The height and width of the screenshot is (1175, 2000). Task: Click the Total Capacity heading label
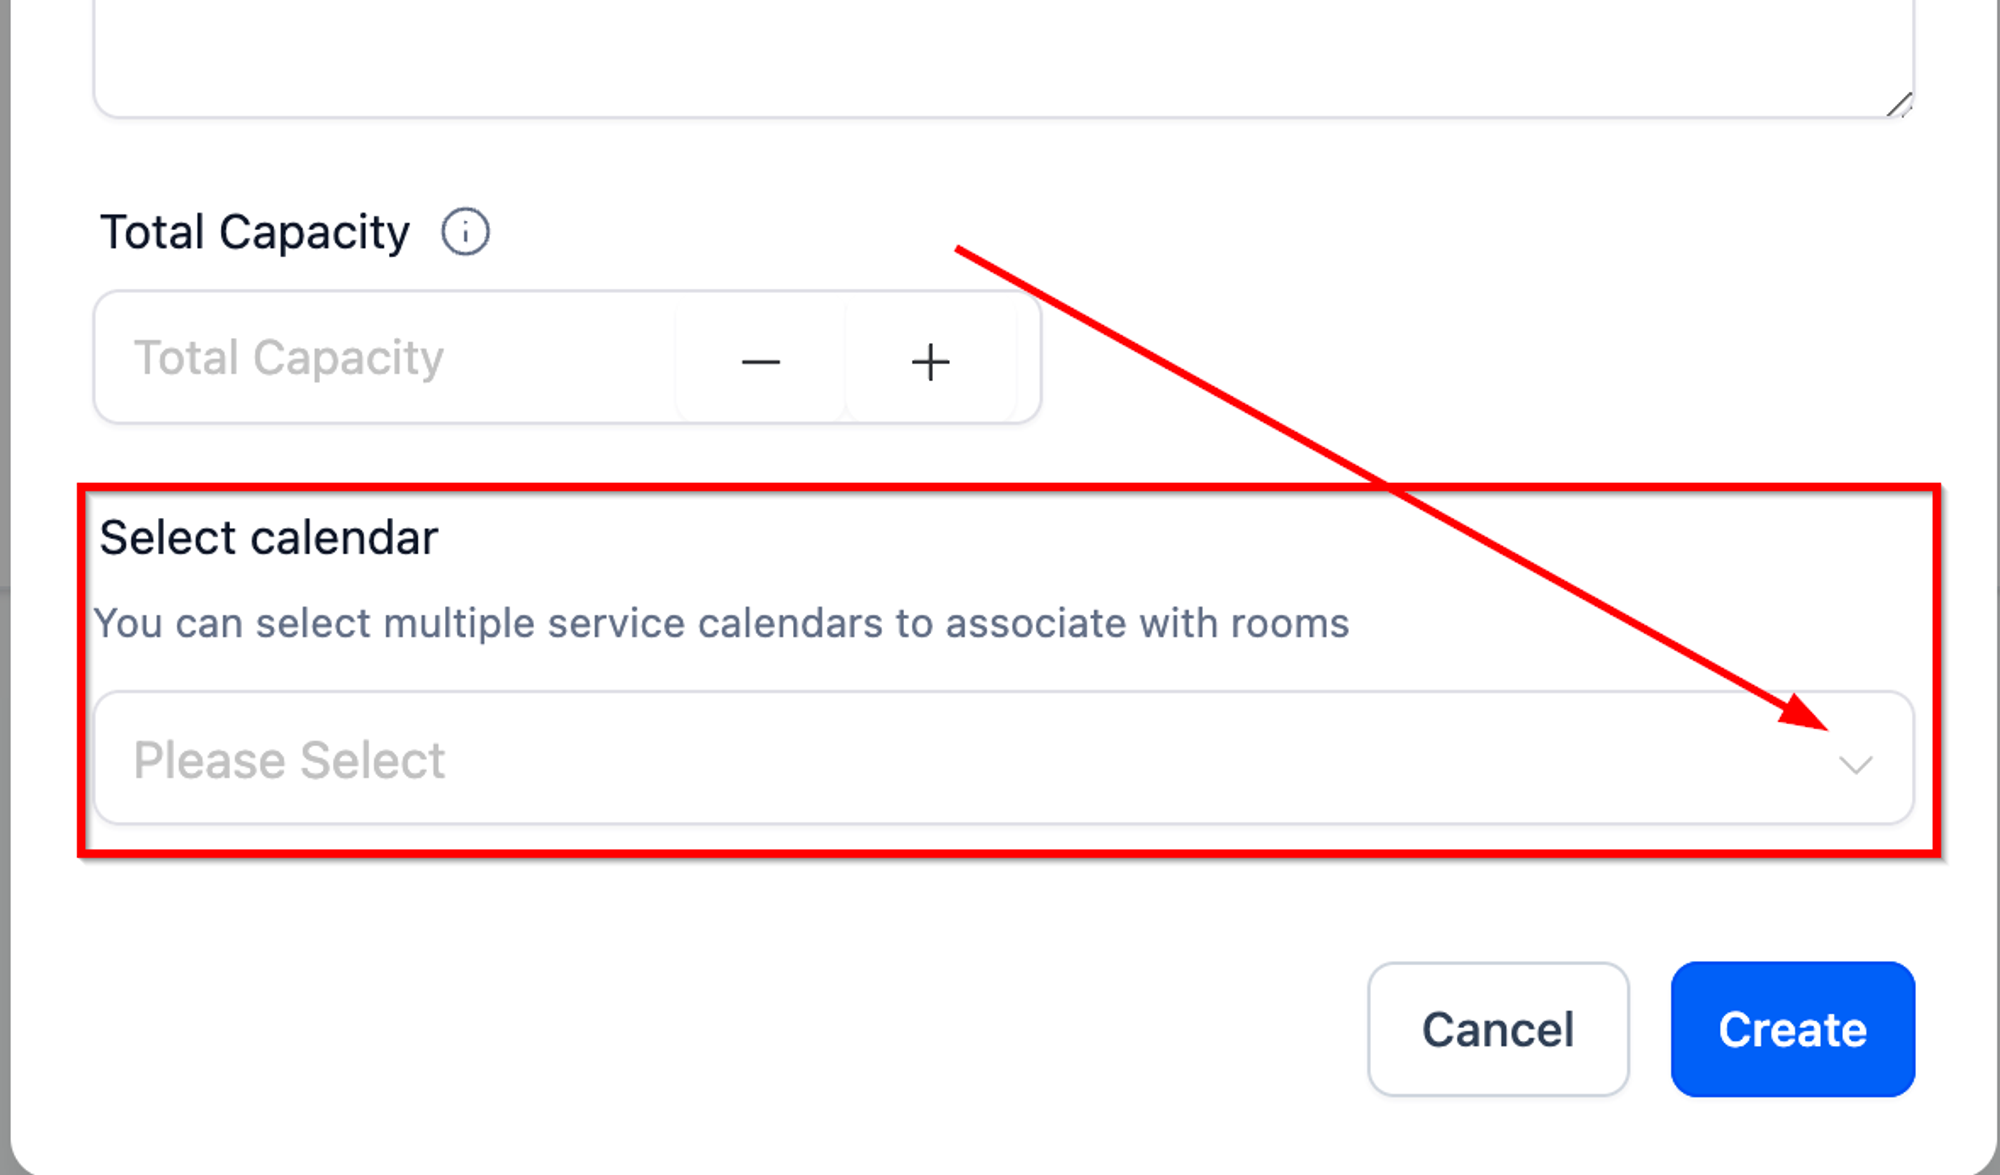click(255, 233)
